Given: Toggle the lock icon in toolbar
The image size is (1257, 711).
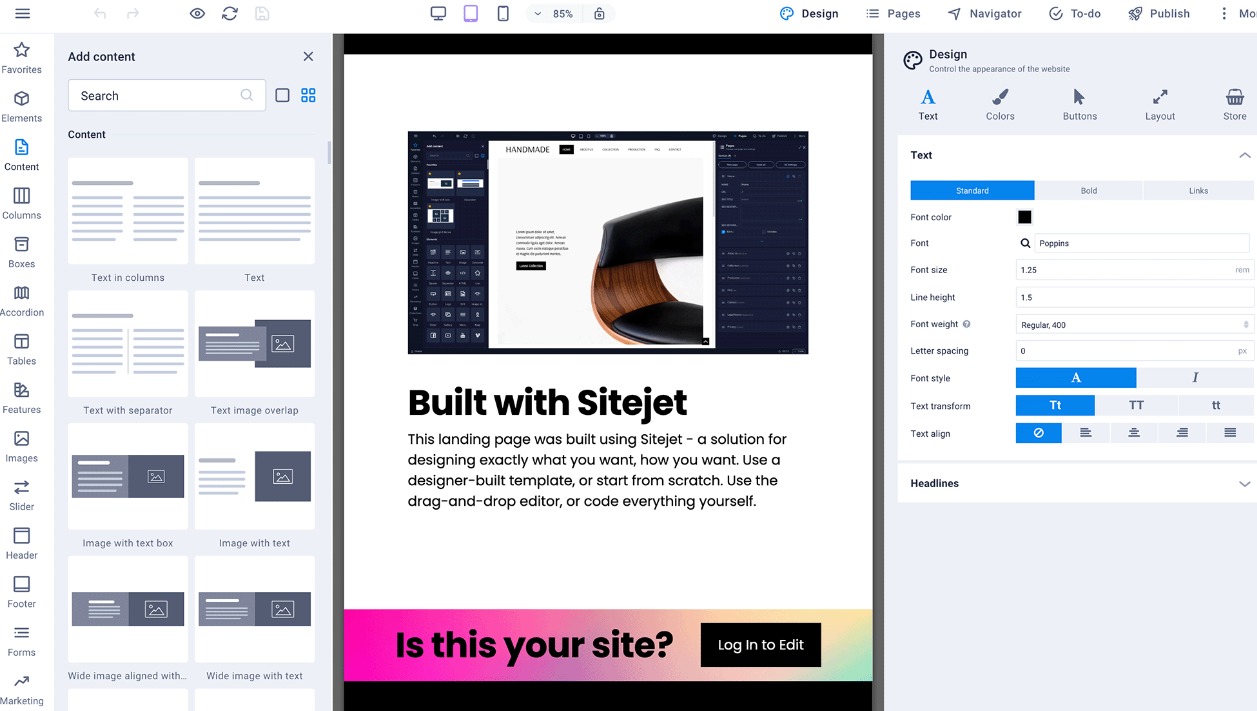Looking at the screenshot, I should (599, 13).
